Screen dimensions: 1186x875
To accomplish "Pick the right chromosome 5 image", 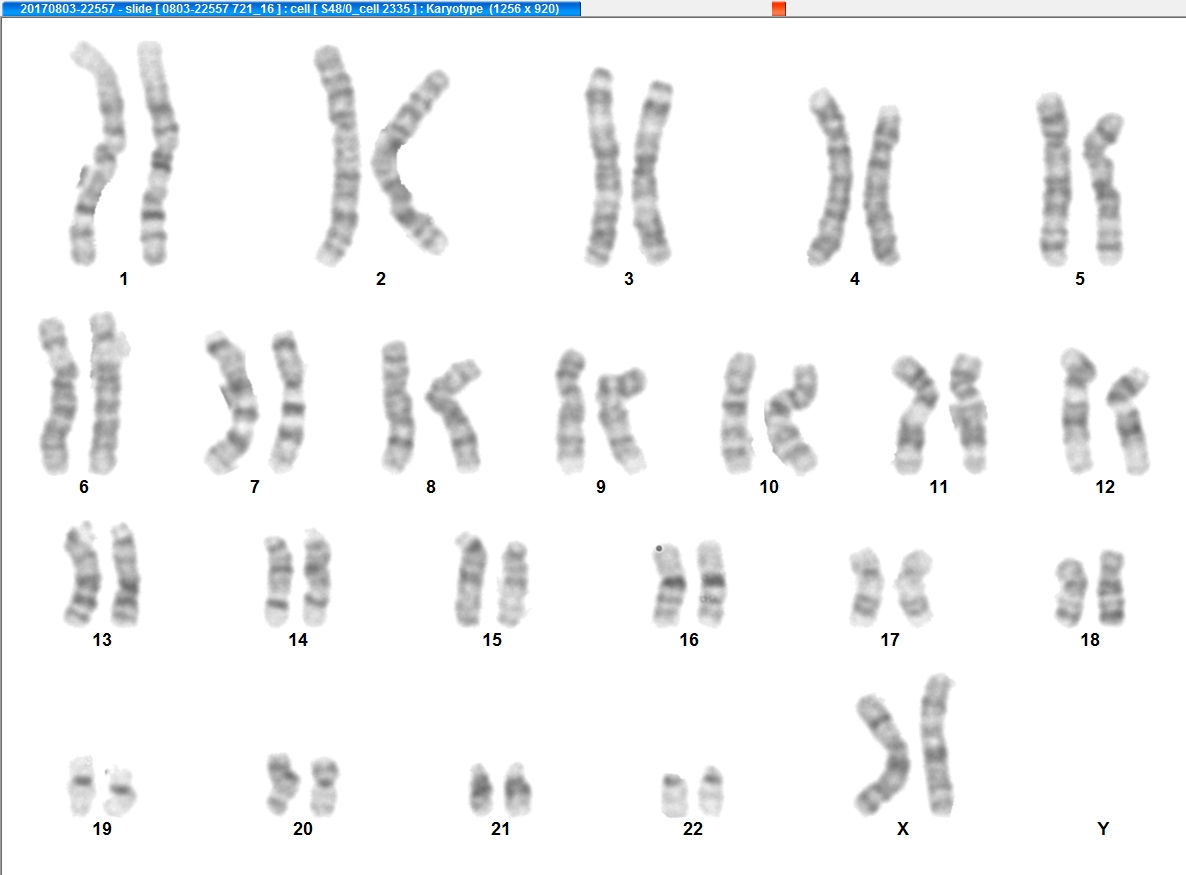I will [1104, 188].
